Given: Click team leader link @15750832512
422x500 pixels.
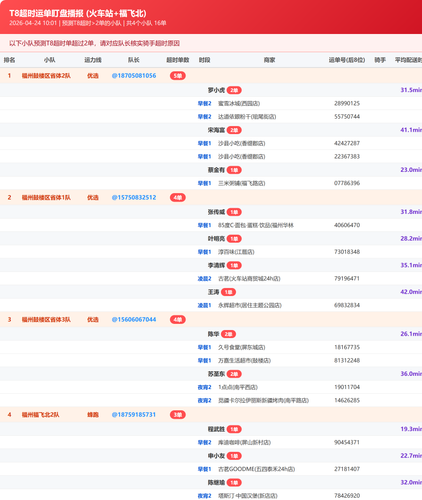Looking at the screenshot, I should 134,197.
